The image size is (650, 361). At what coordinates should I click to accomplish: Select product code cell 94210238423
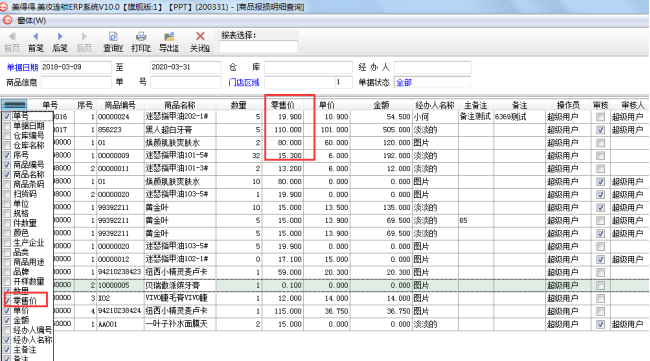tap(120, 272)
